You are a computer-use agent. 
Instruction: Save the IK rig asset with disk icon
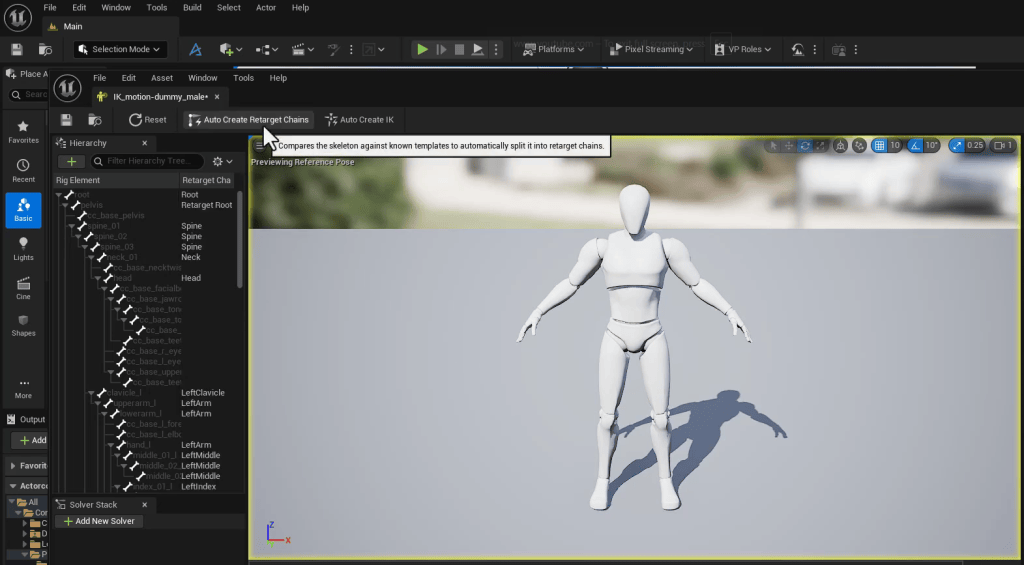click(x=66, y=120)
